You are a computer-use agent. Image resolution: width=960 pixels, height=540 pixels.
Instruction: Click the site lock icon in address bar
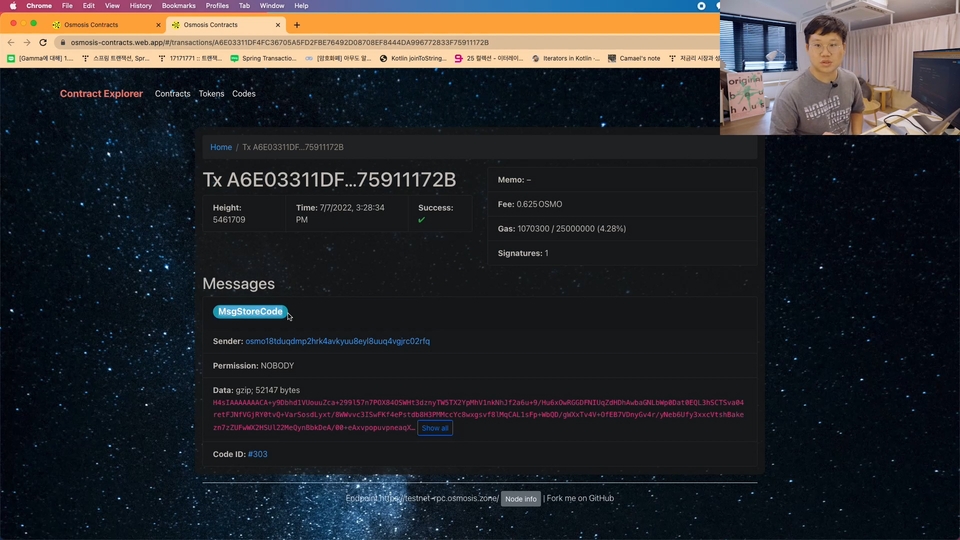(62, 42)
